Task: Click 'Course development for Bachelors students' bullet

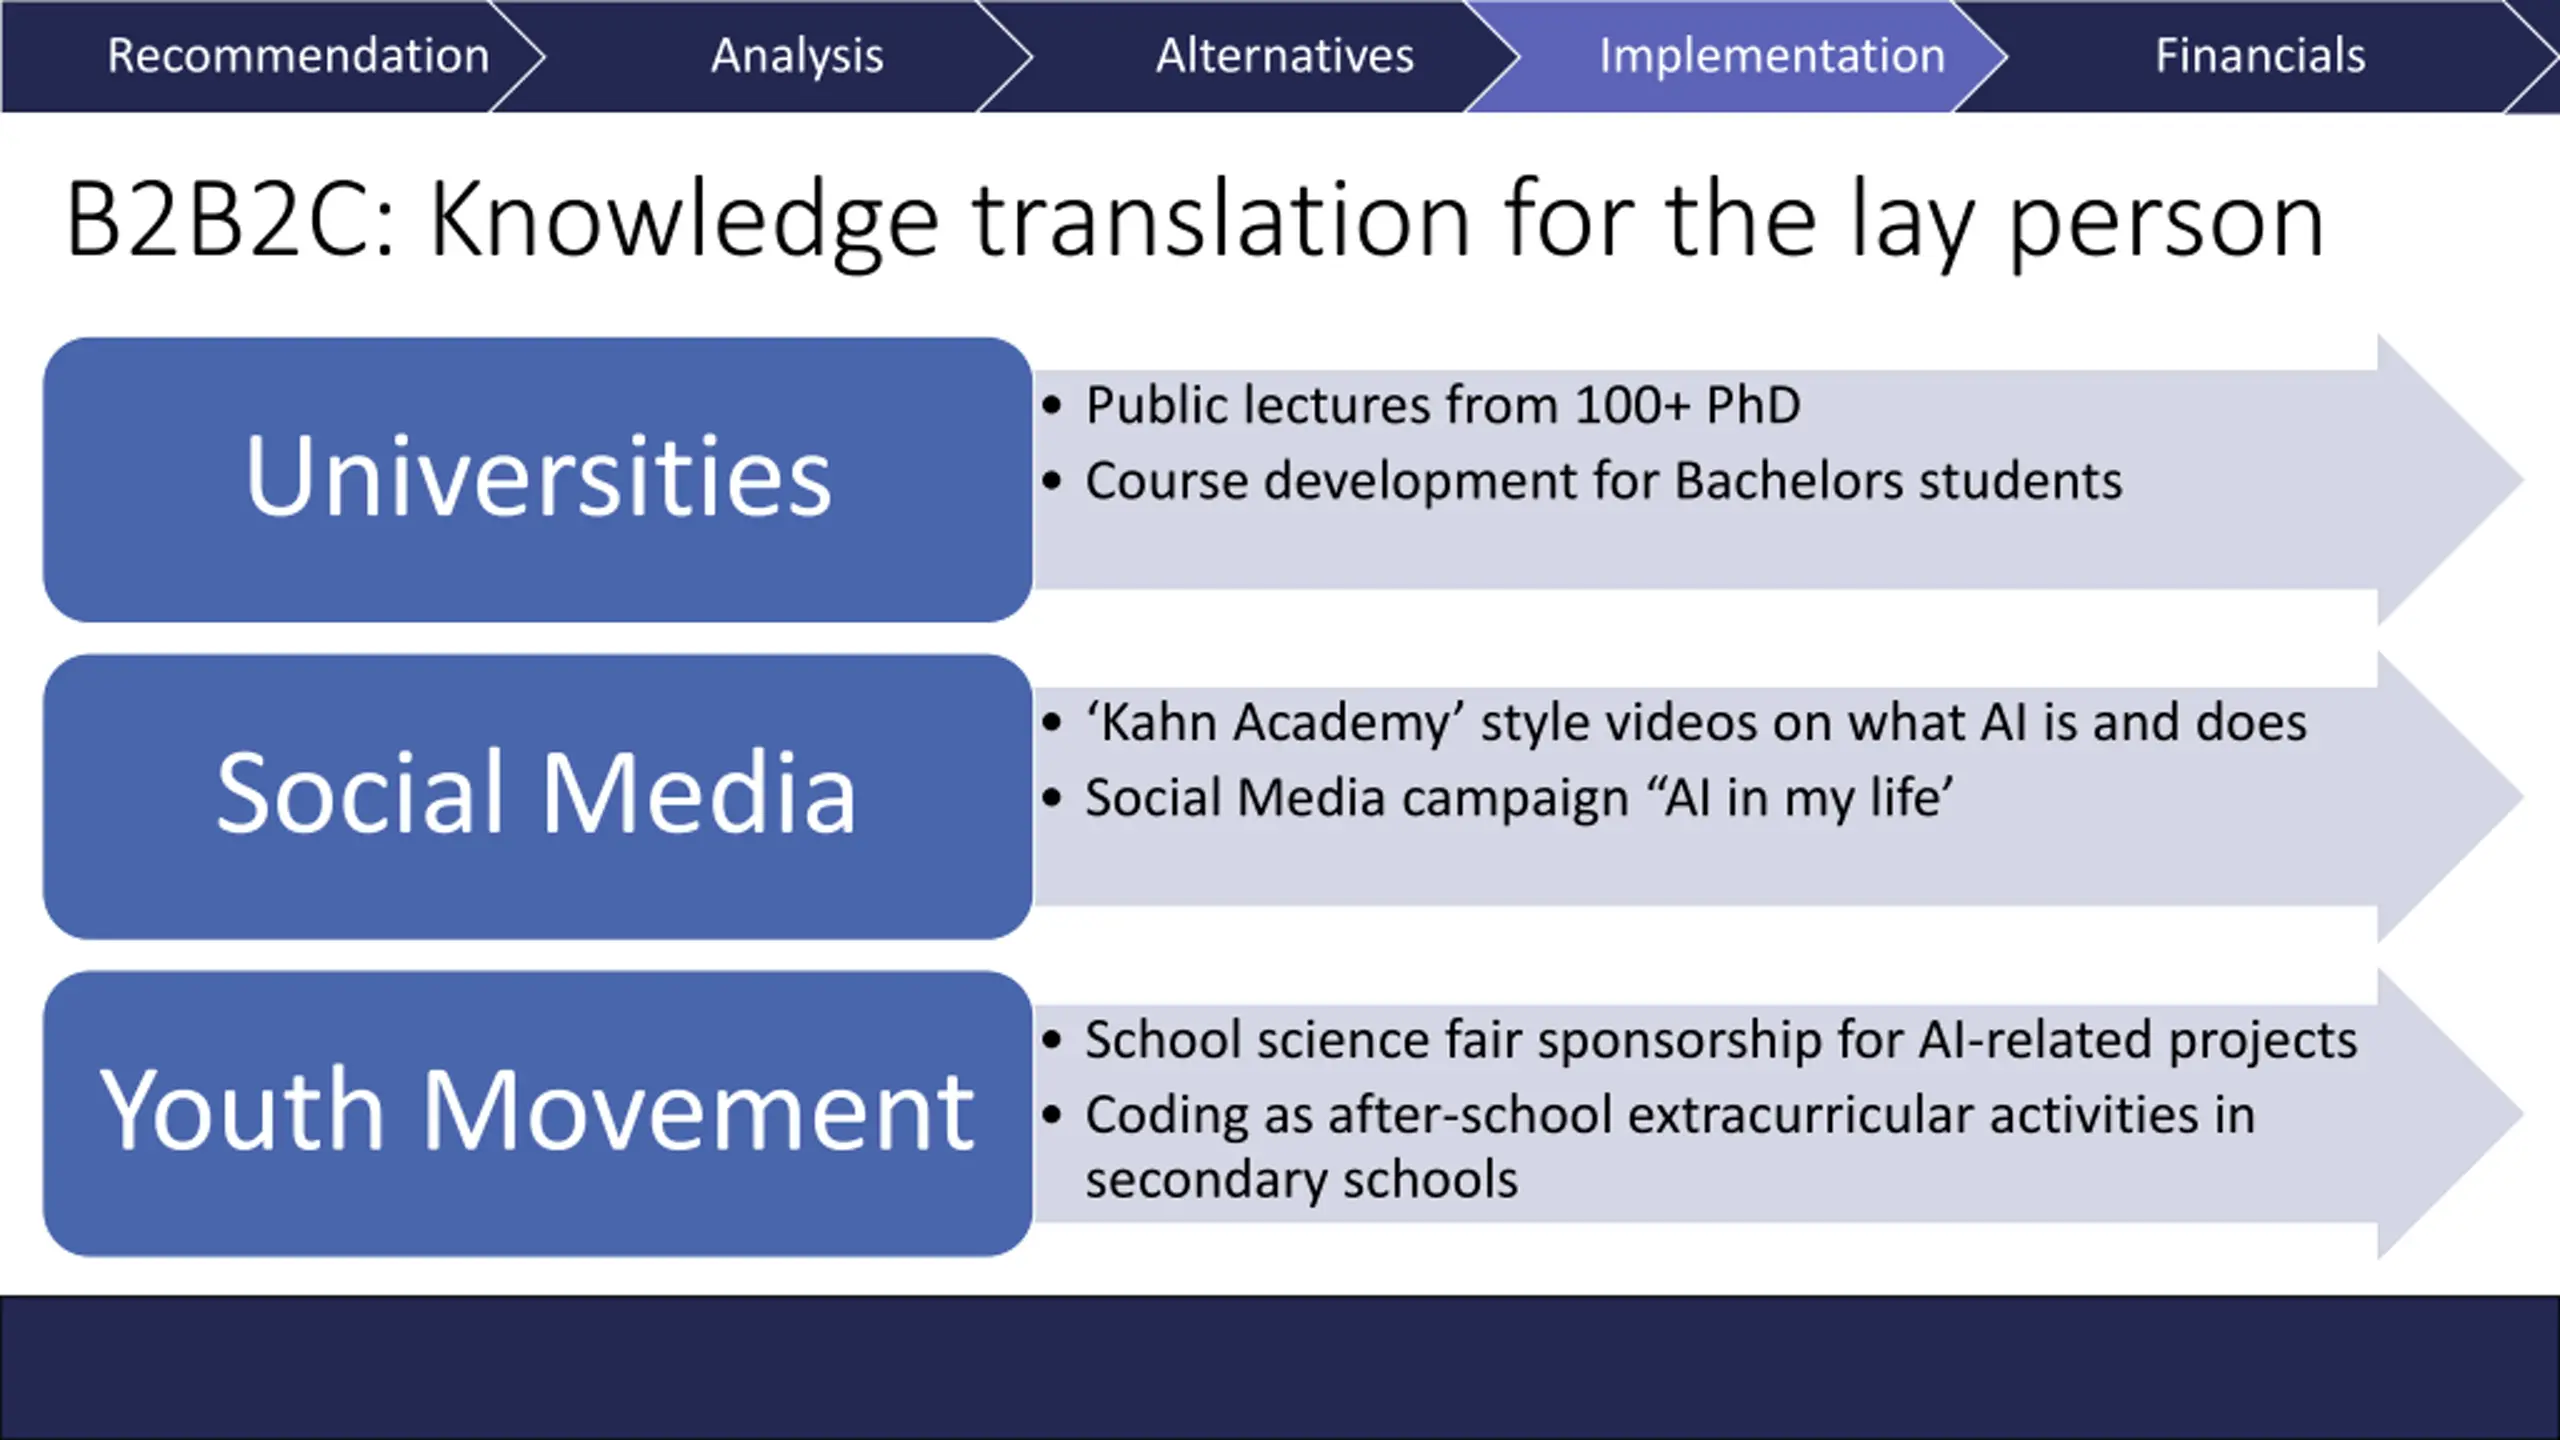Action: click(x=1603, y=481)
